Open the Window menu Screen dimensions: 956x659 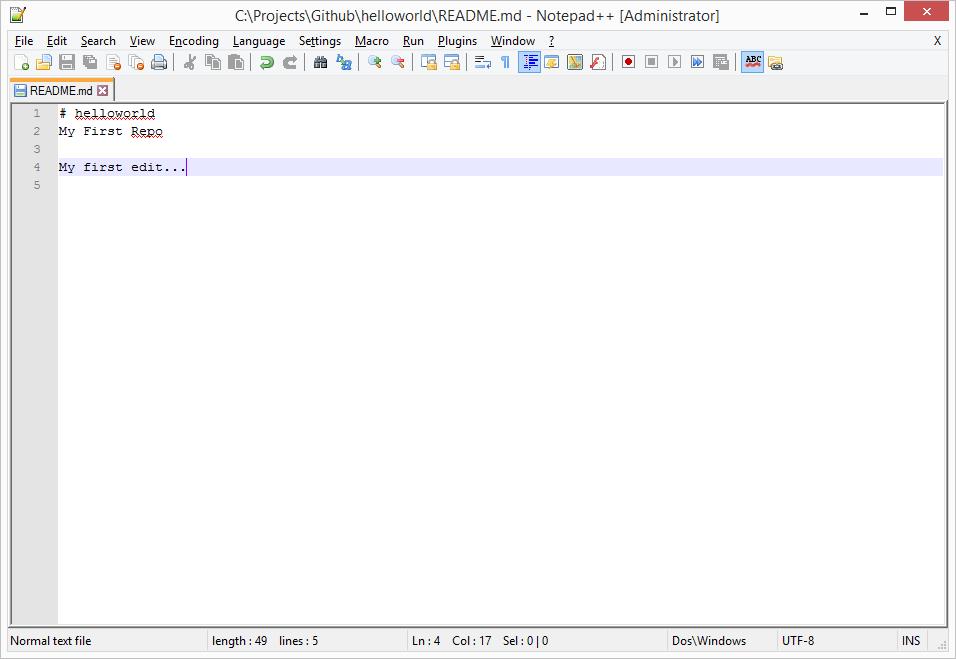[513, 41]
